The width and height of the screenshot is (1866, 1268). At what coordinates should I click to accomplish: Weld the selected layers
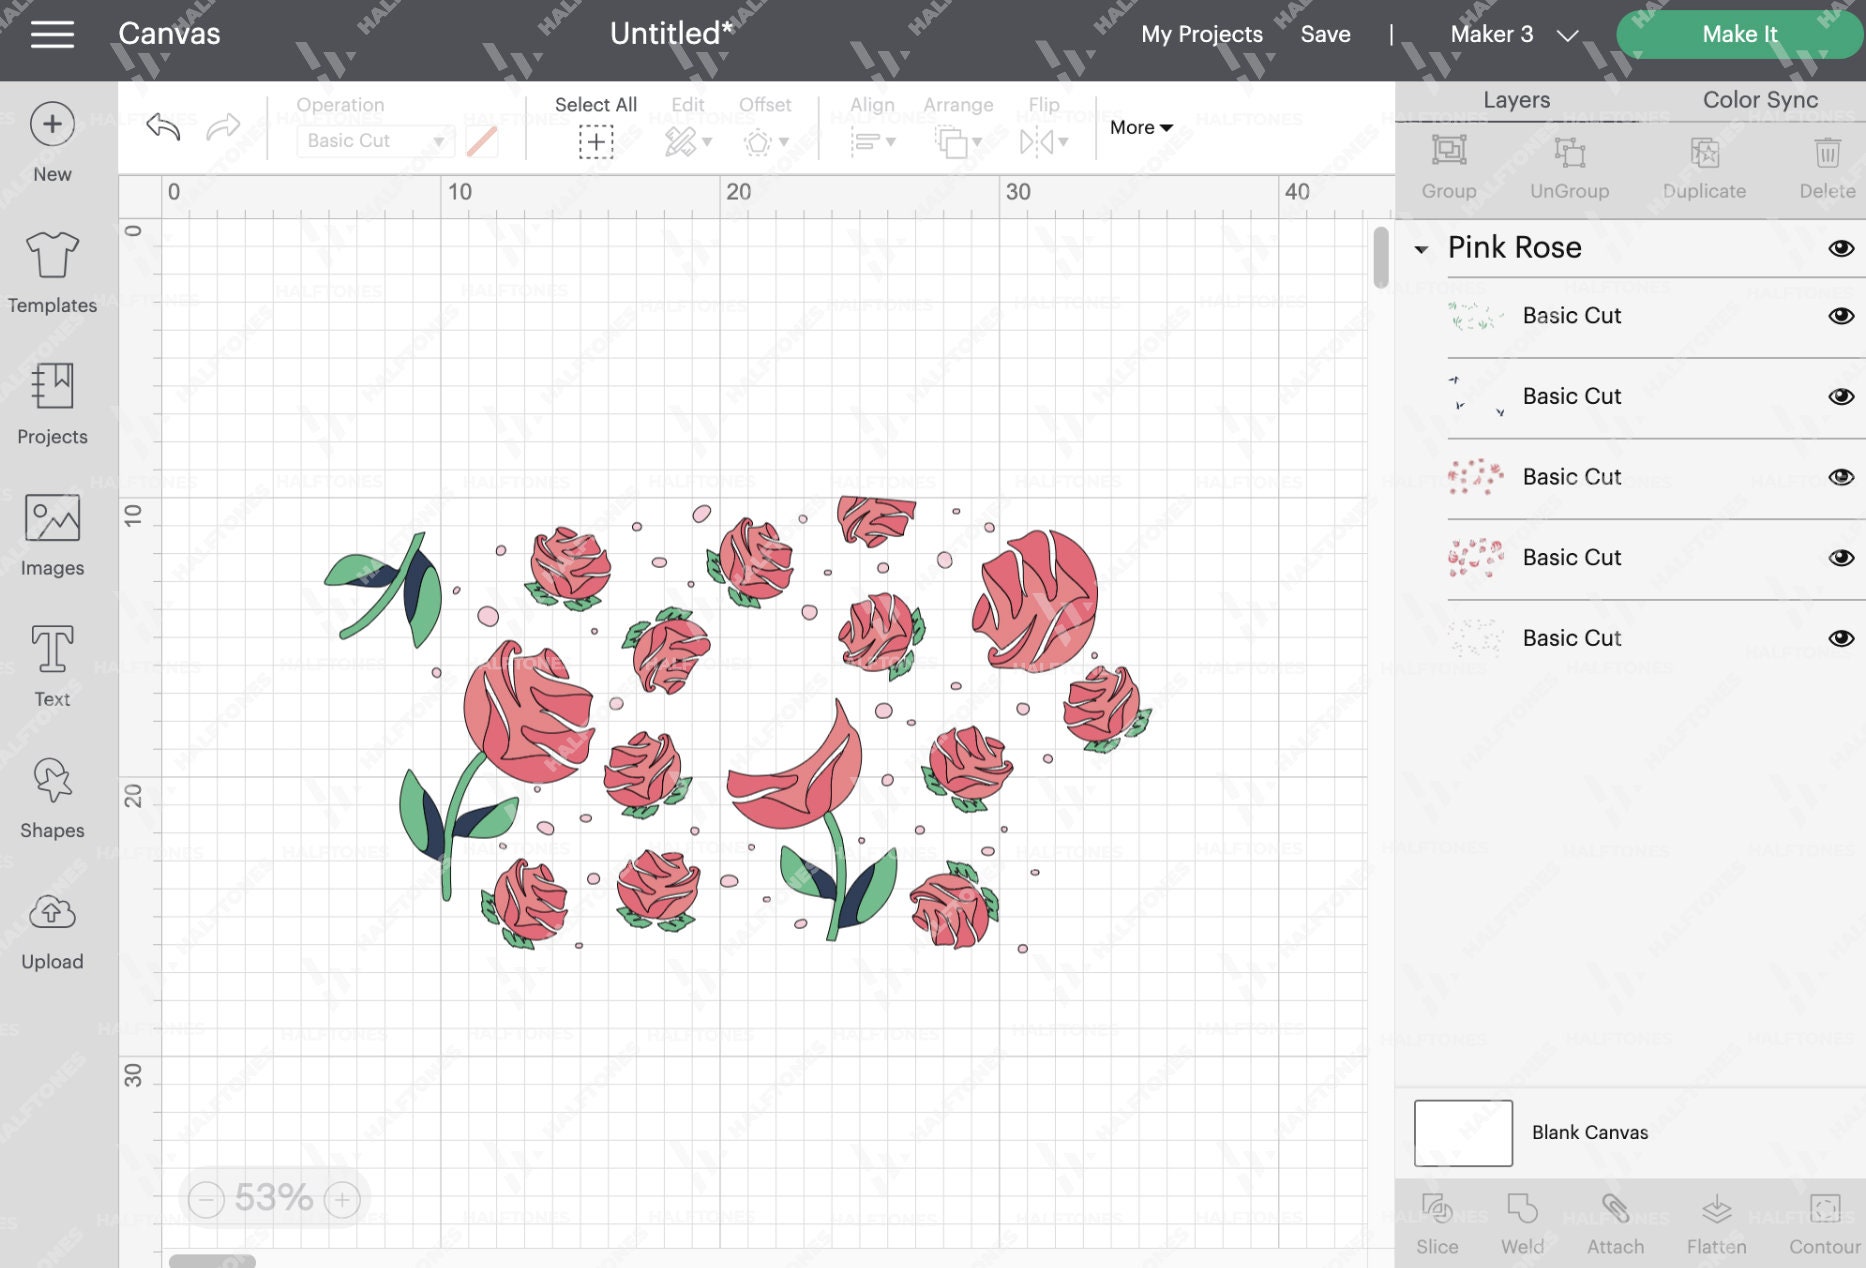[1522, 1224]
